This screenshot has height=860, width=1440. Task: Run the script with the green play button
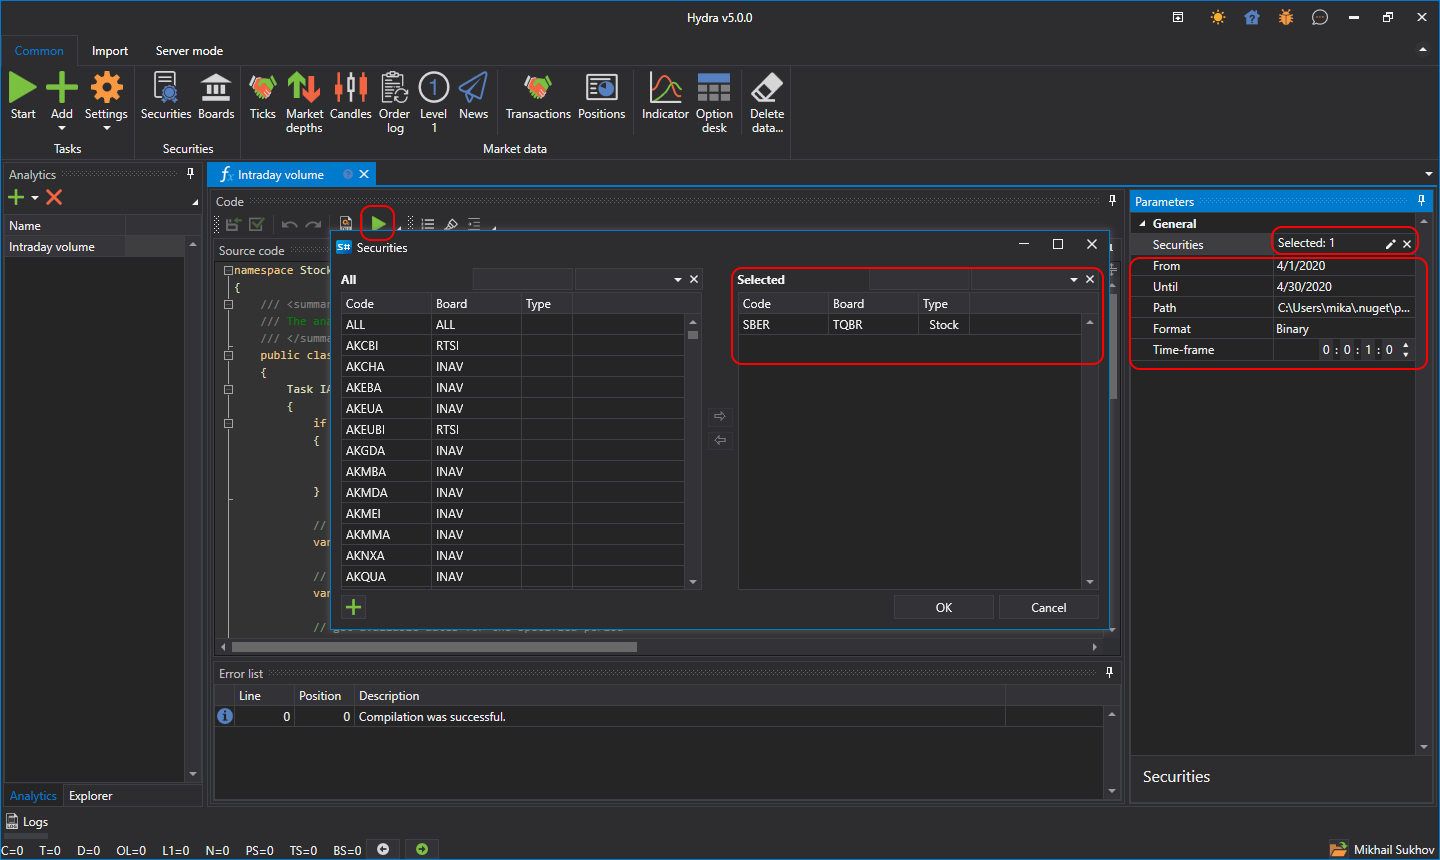378,223
